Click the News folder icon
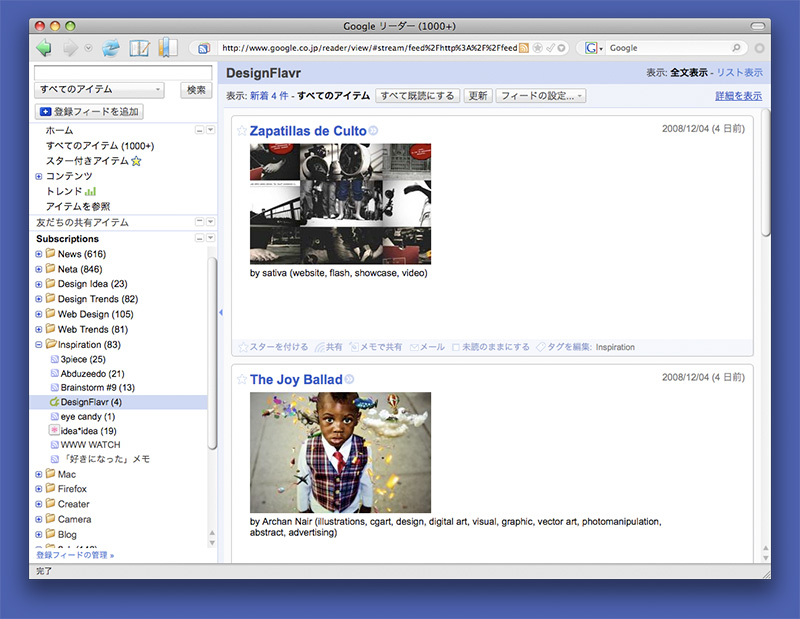 click(x=50, y=253)
